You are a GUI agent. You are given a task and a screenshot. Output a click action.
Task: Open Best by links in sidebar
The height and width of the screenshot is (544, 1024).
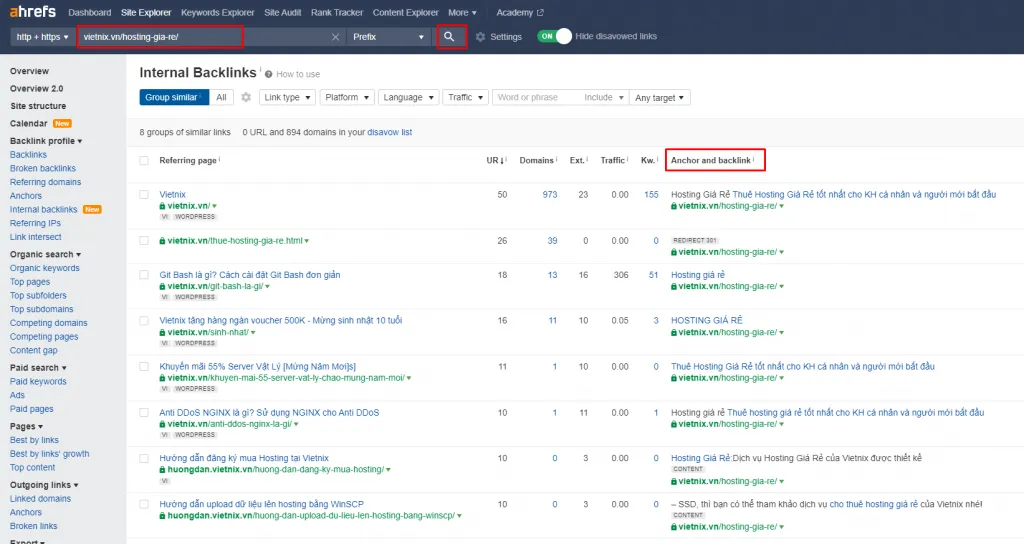(x=34, y=440)
